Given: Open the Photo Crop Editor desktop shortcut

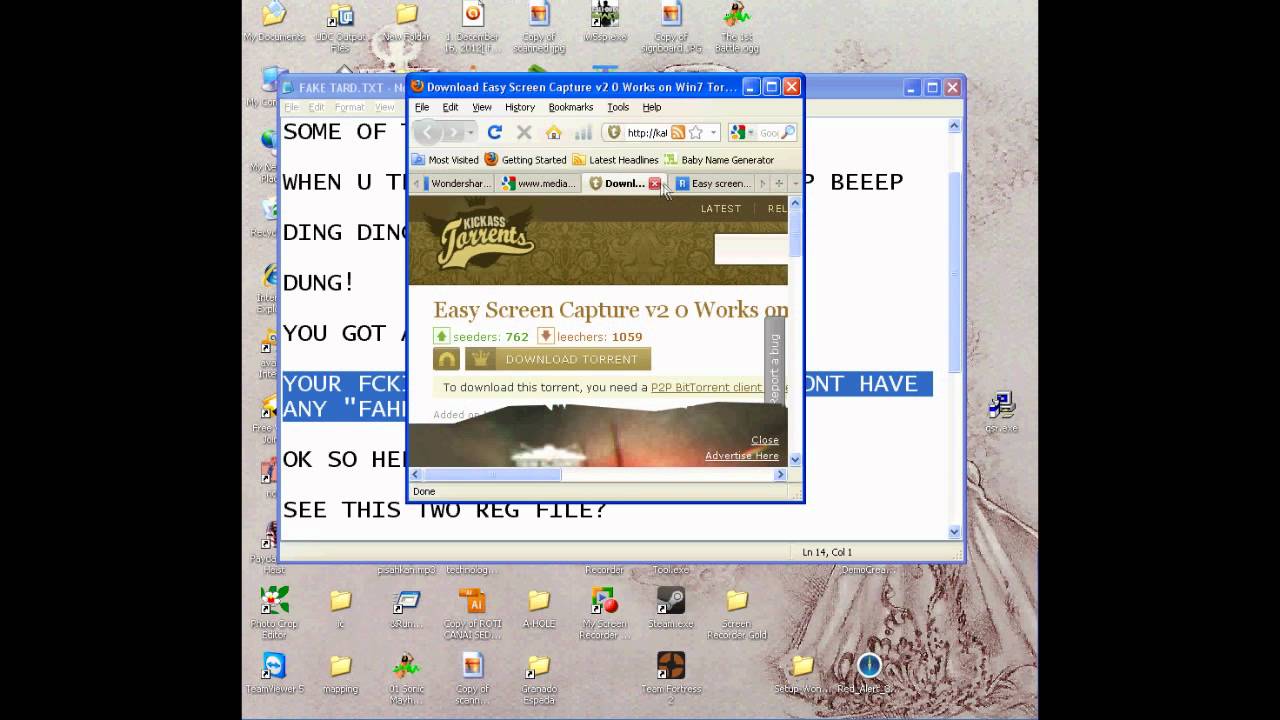Looking at the screenshot, I should 274,613.
